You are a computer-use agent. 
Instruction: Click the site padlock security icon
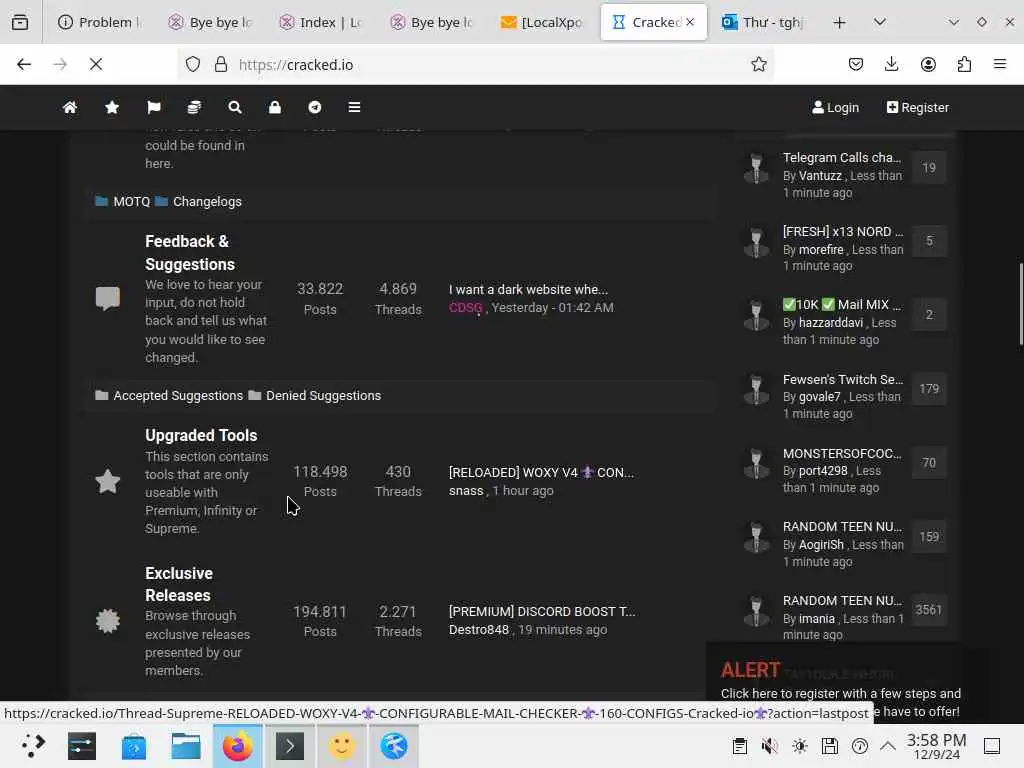point(221,64)
